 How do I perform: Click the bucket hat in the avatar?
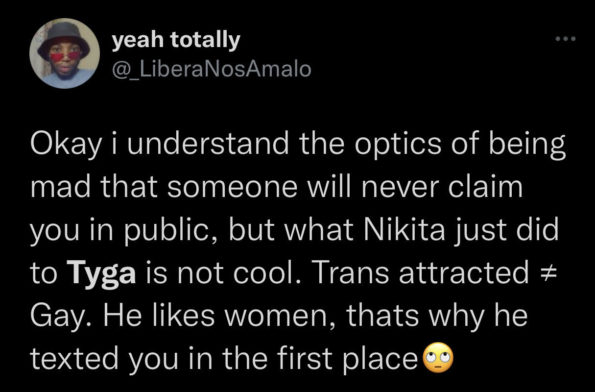pos(64,39)
